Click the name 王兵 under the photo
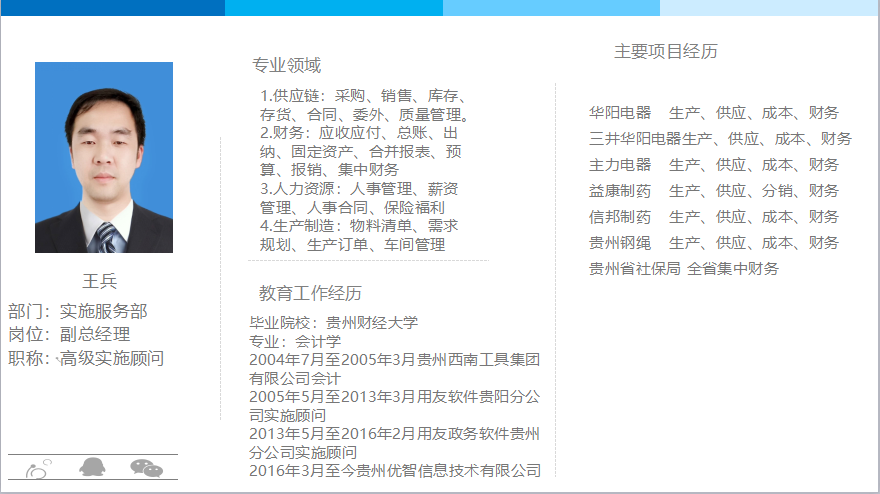 coord(99,281)
